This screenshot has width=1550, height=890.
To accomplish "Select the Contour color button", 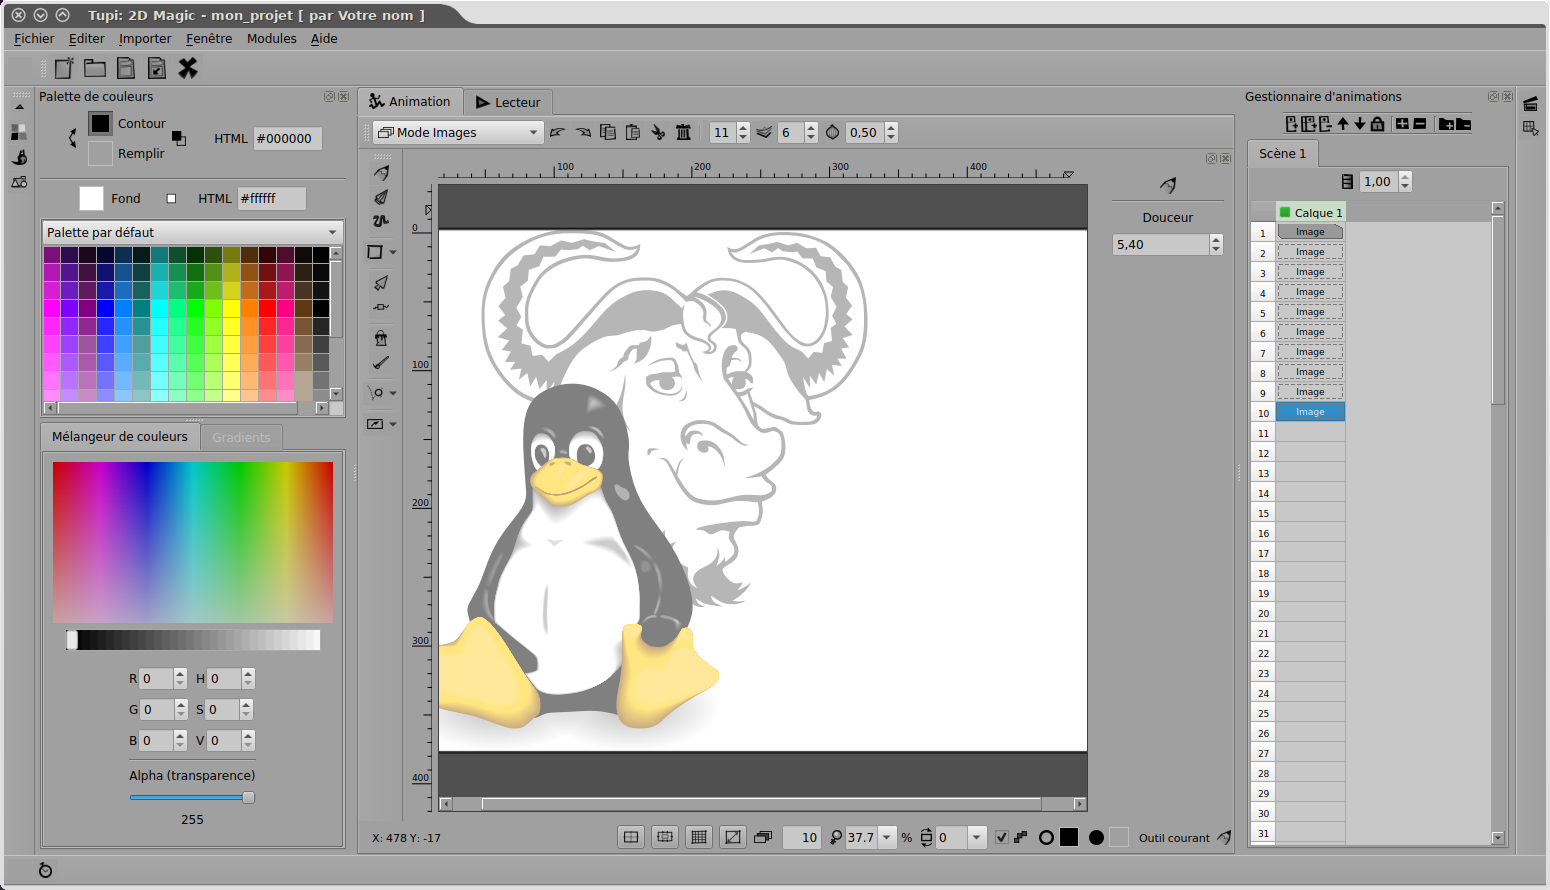I will point(100,123).
